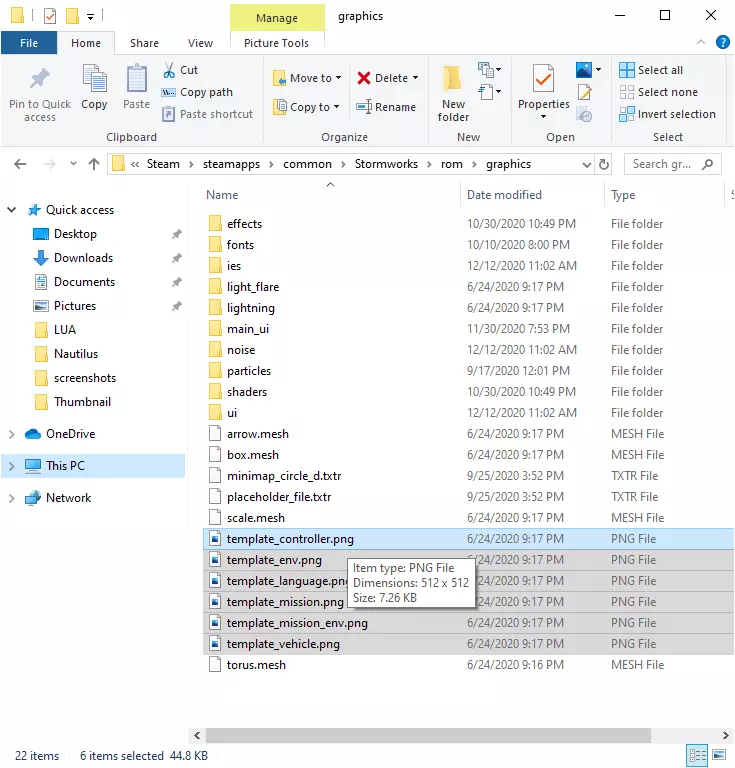The height and width of the screenshot is (768, 735).
Task: Click steamapps in the breadcrumb path
Action: click(x=231, y=164)
